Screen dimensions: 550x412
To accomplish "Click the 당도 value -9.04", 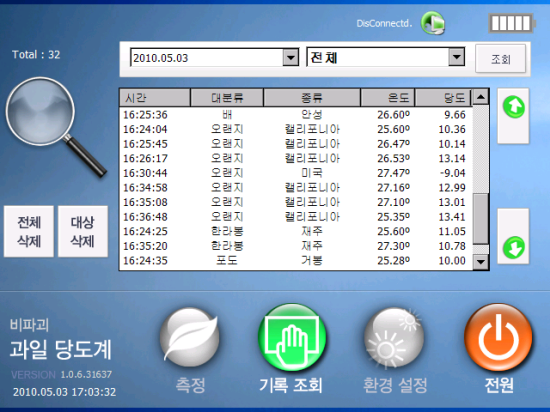I will click(x=452, y=173).
